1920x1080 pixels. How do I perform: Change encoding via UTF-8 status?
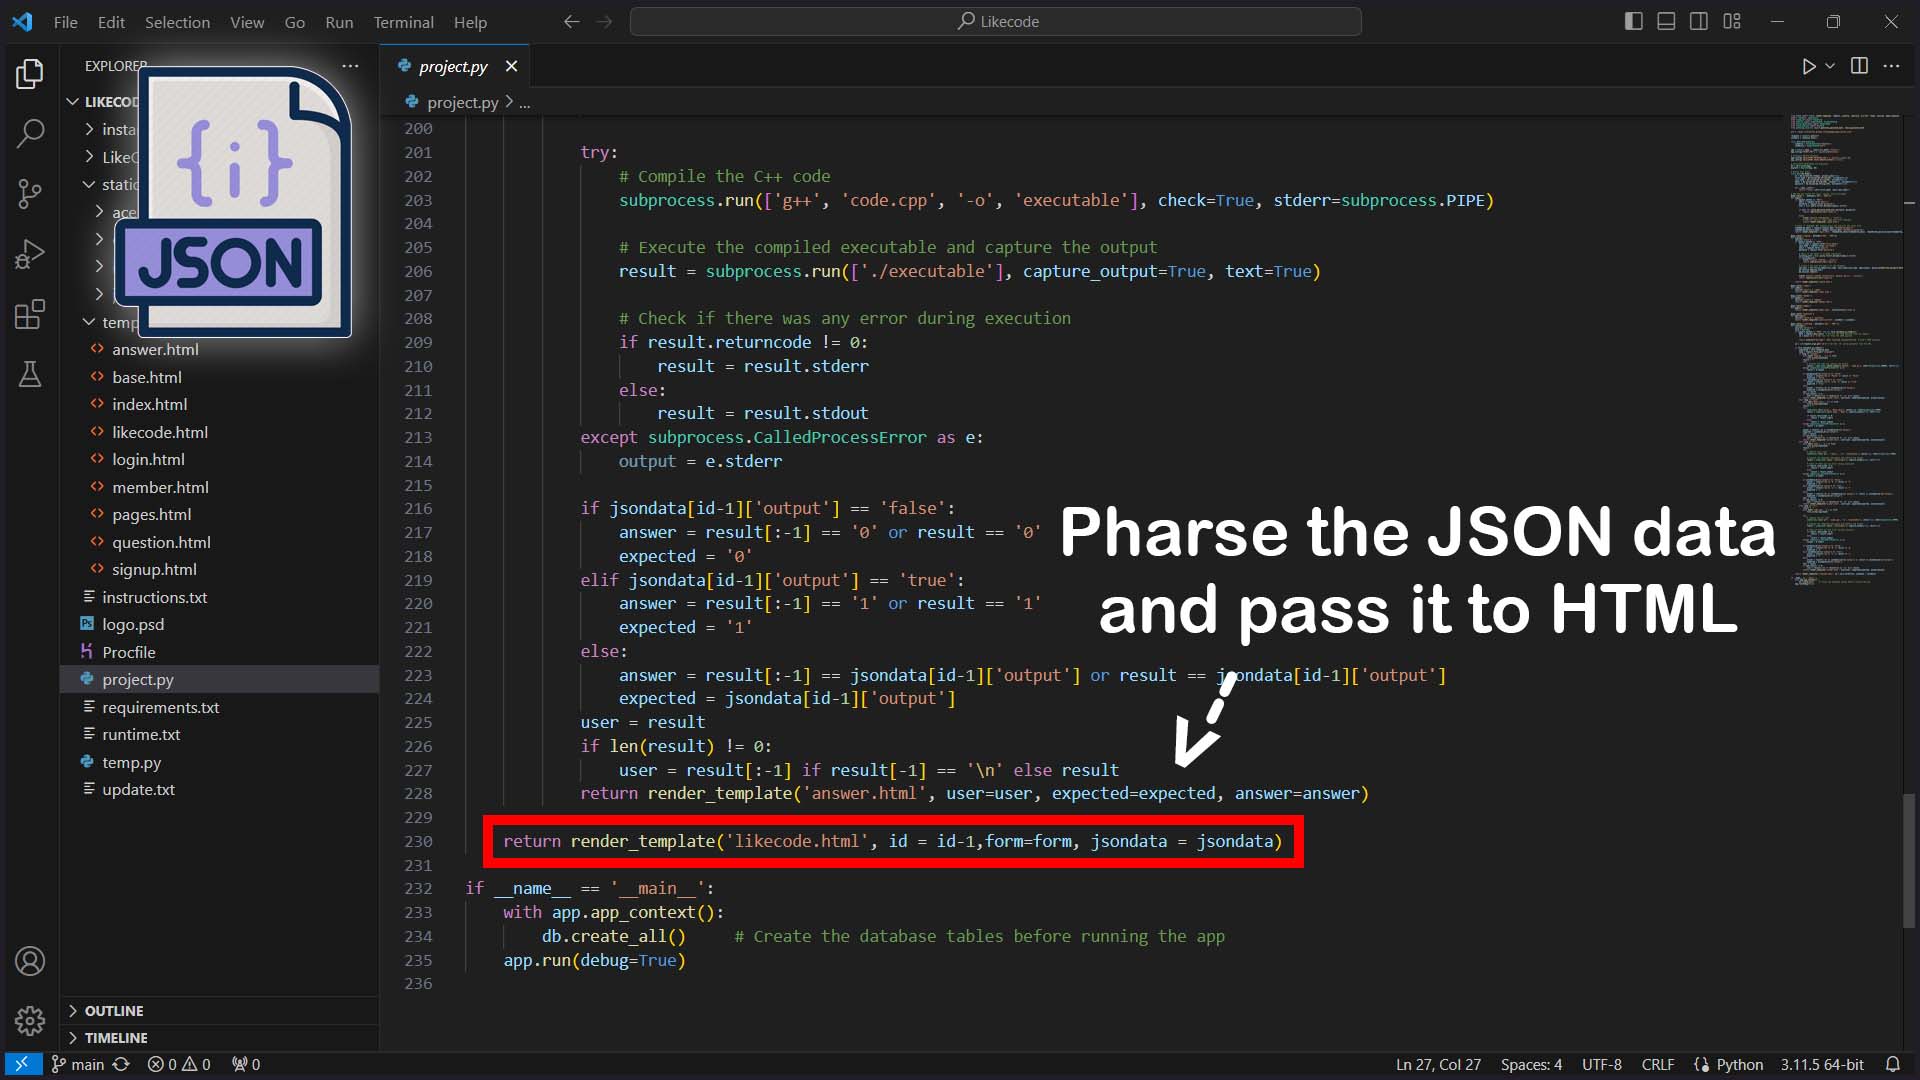pyautogui.click(x=1602, y=1064)
